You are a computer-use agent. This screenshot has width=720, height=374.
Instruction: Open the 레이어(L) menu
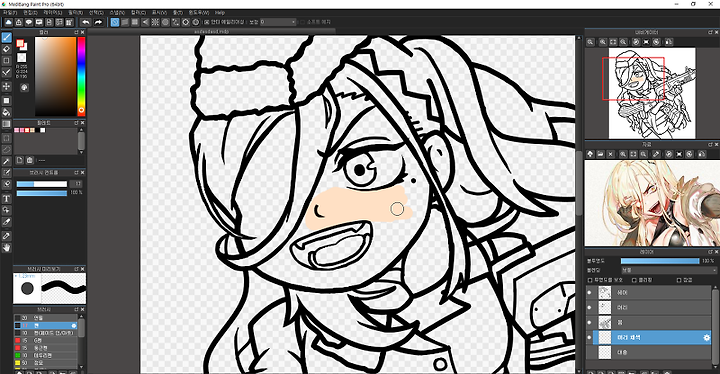(54, 13)
